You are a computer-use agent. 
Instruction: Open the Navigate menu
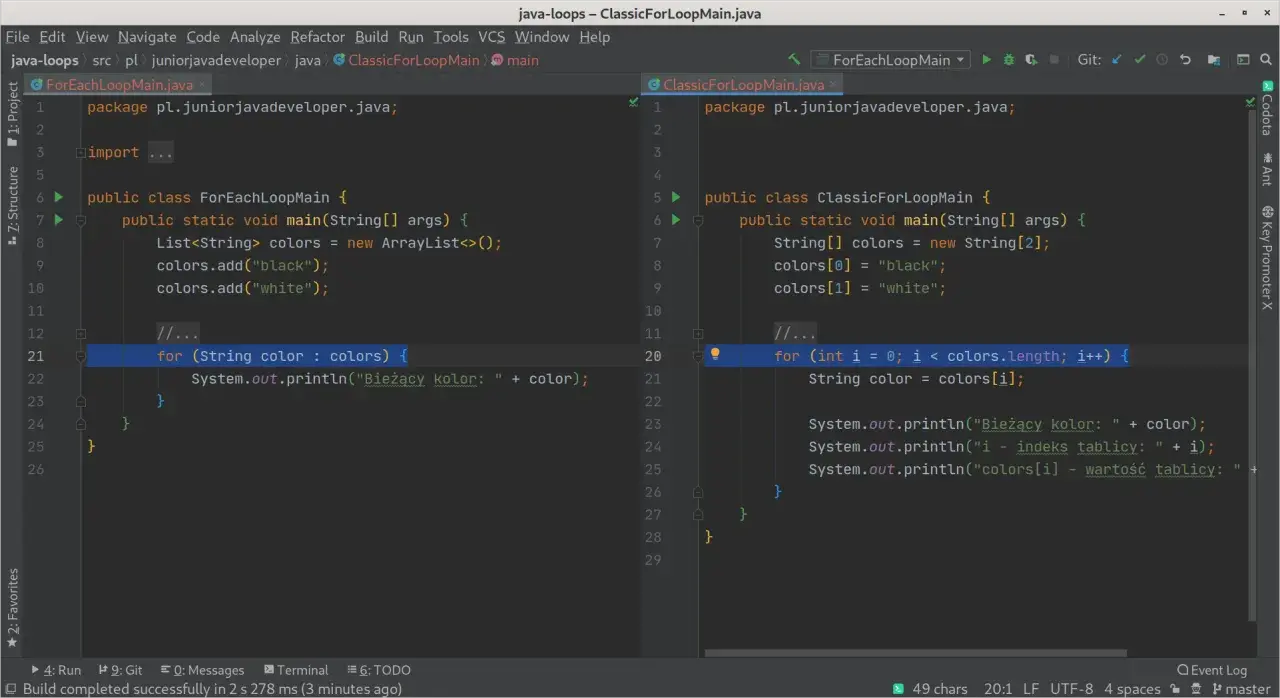pyautogui.click(x=147, y=37)
